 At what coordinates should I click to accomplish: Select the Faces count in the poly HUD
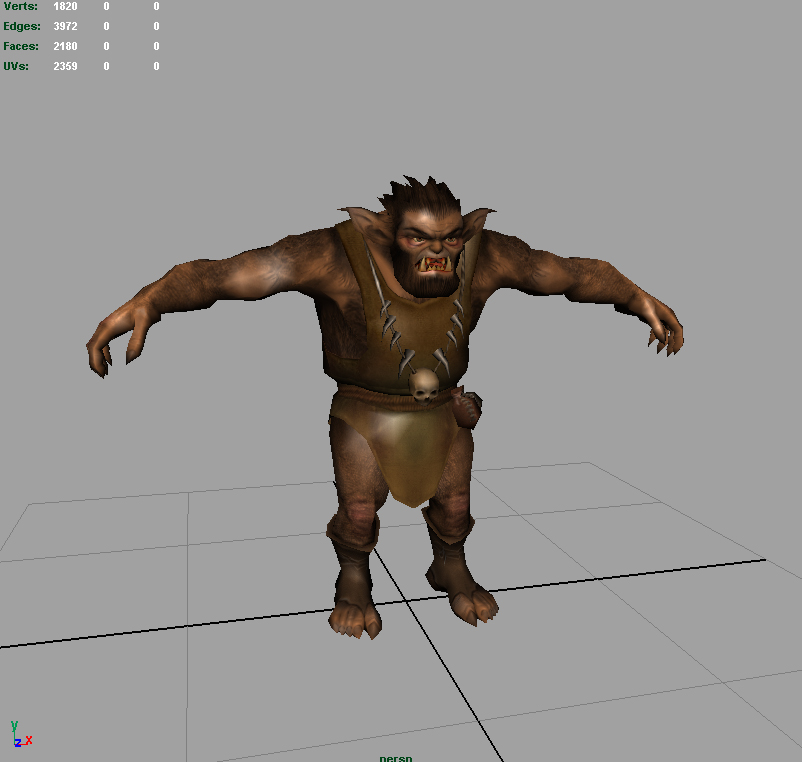click(64, 46)
